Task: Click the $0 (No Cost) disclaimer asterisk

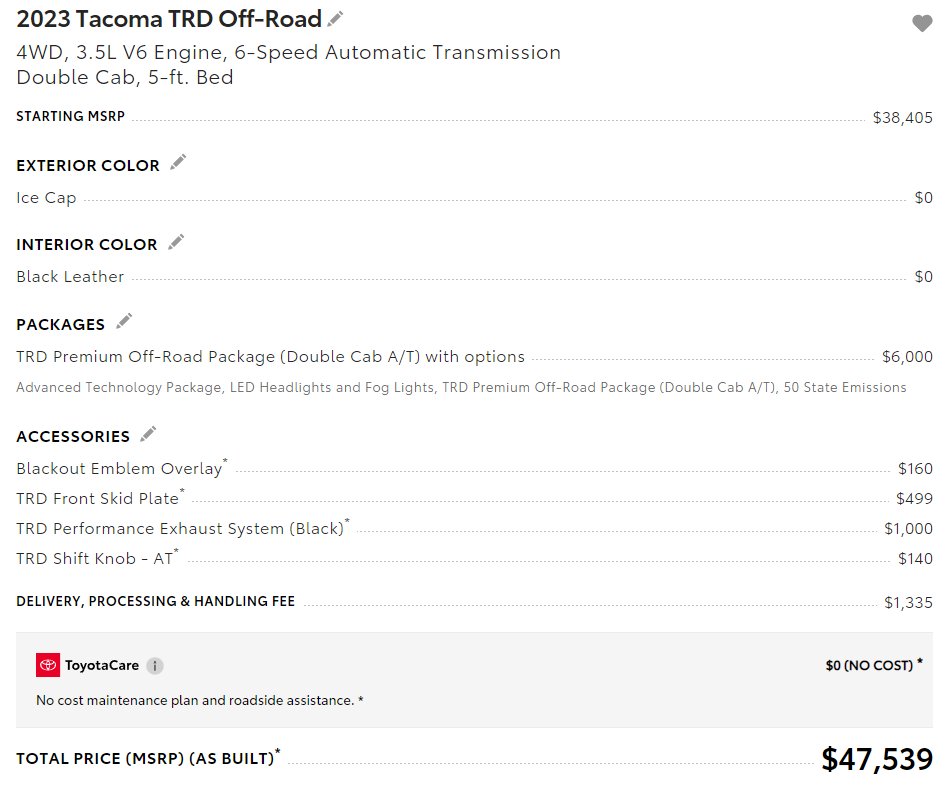Action: tap(920, 662)
